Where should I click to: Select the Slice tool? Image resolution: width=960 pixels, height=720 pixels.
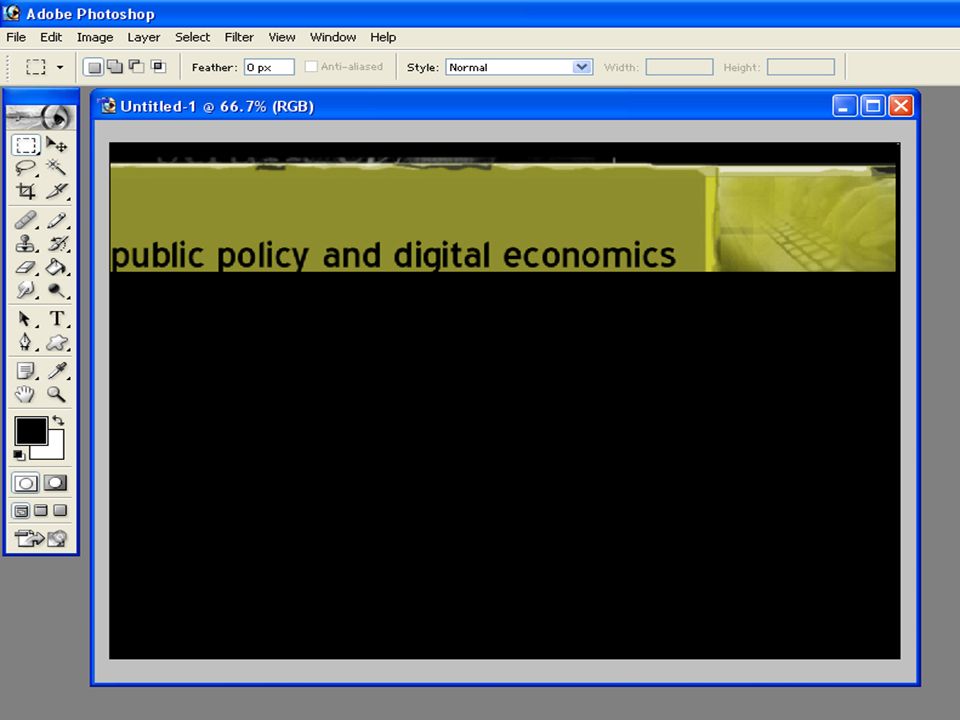click(56, 191)
